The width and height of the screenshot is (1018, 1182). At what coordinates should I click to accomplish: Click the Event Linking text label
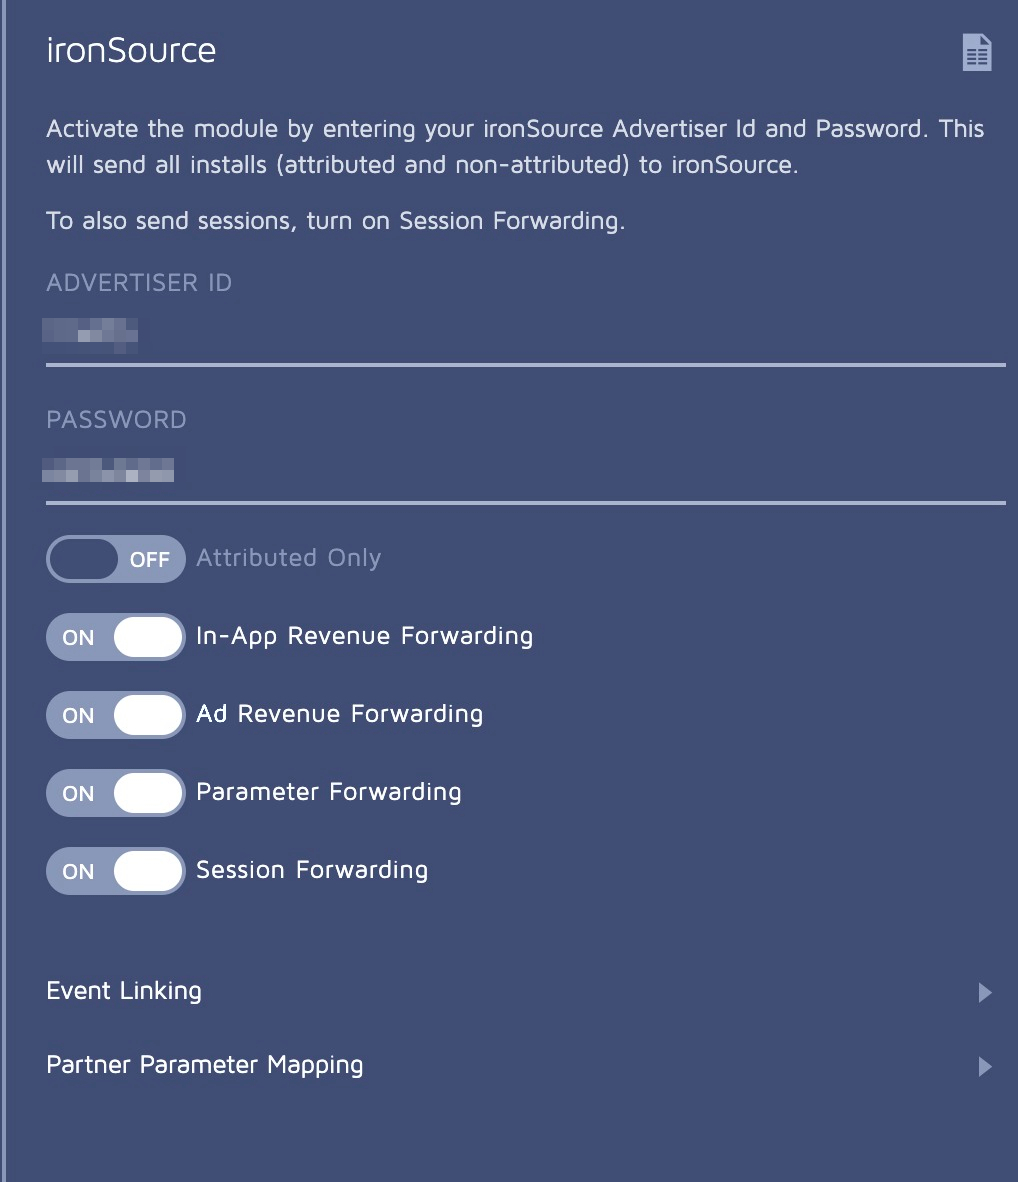click(124, 991)
